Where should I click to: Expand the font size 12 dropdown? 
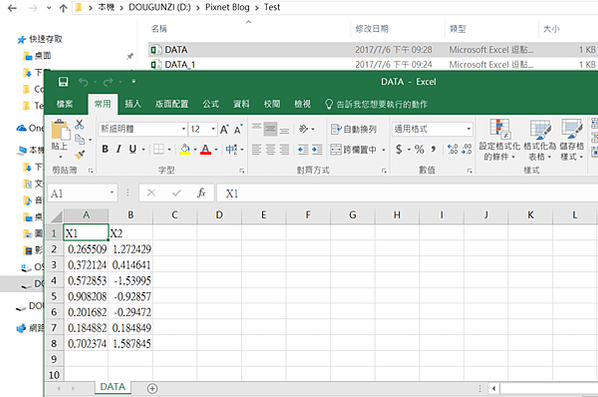pos(213,129)
